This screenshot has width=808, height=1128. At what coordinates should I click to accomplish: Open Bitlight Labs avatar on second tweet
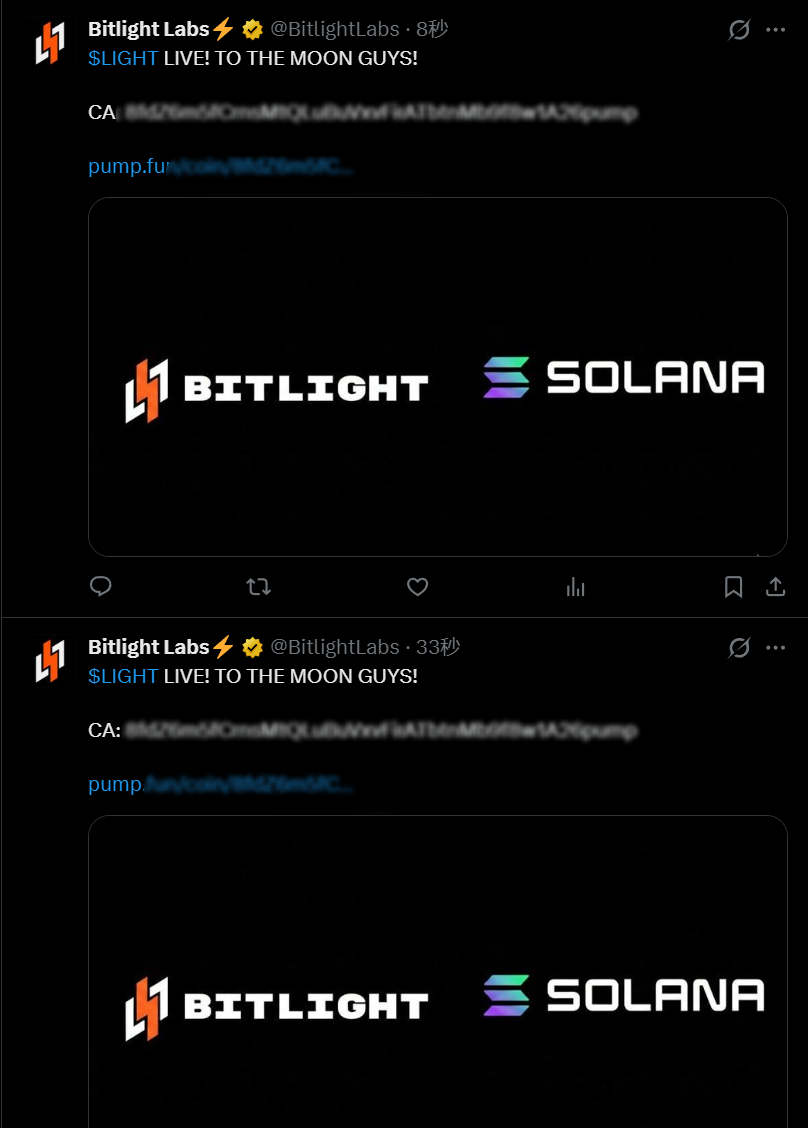[x=50, y=660]
